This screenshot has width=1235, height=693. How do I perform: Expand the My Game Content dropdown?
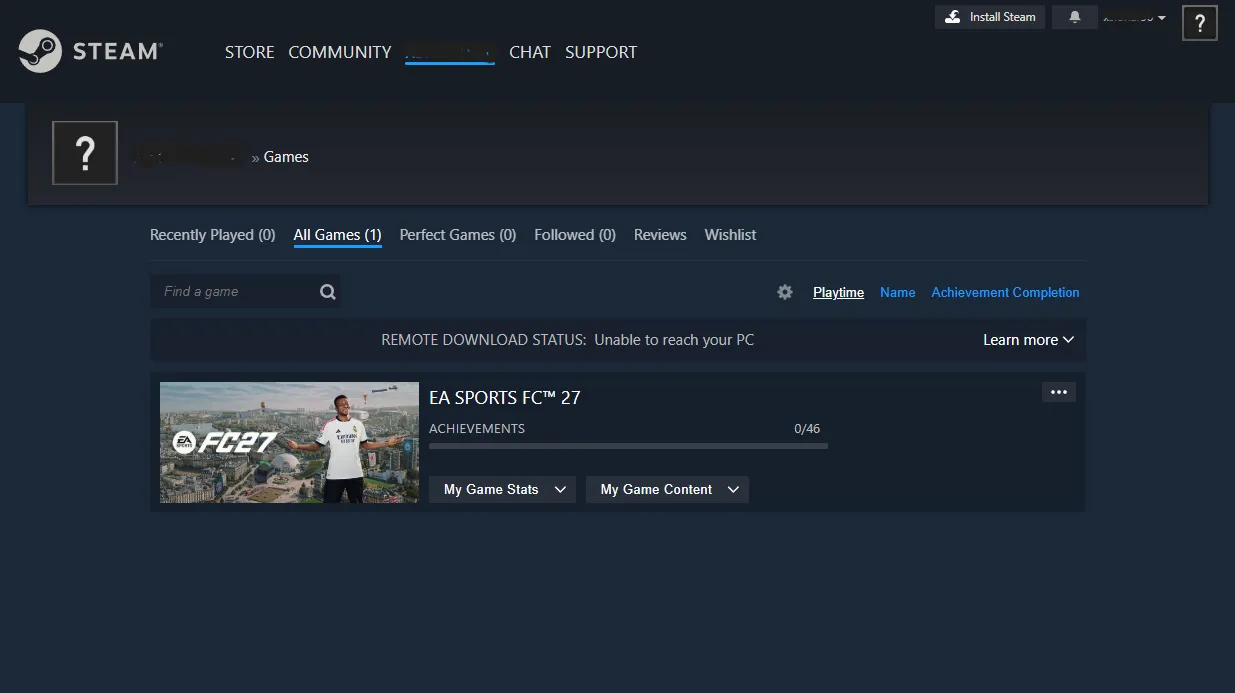point(667,489)
